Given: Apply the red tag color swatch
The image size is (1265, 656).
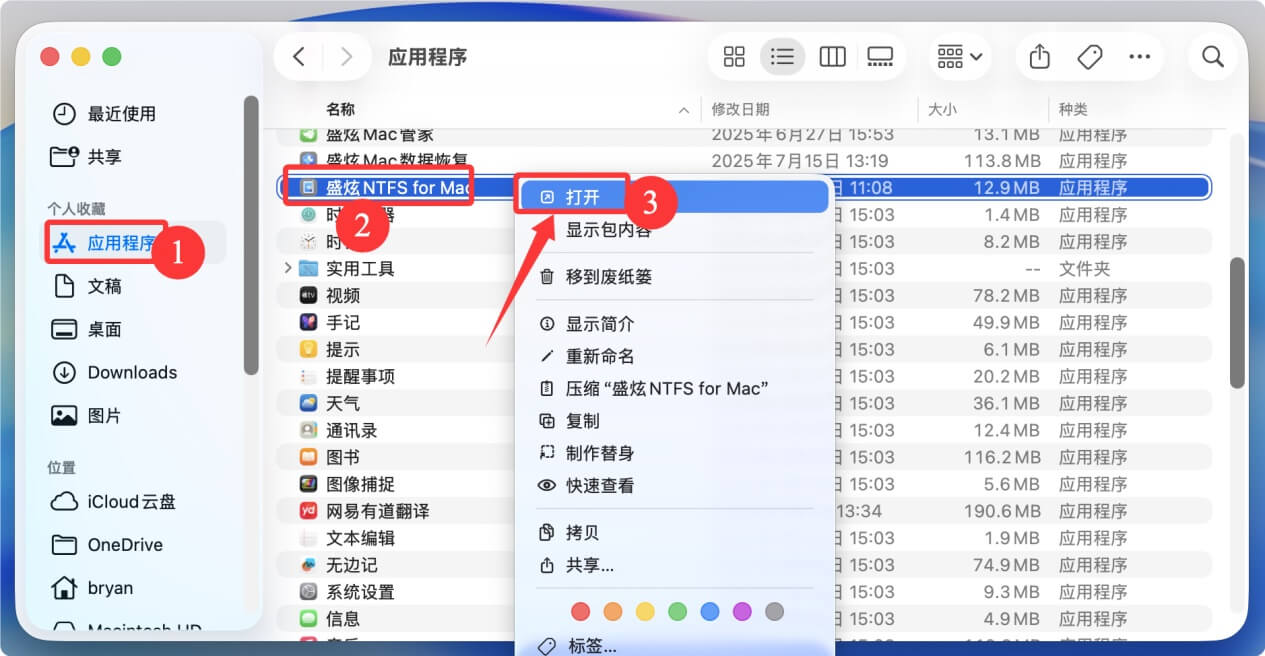Looking at the screenshot, I should tap(581, 611).
